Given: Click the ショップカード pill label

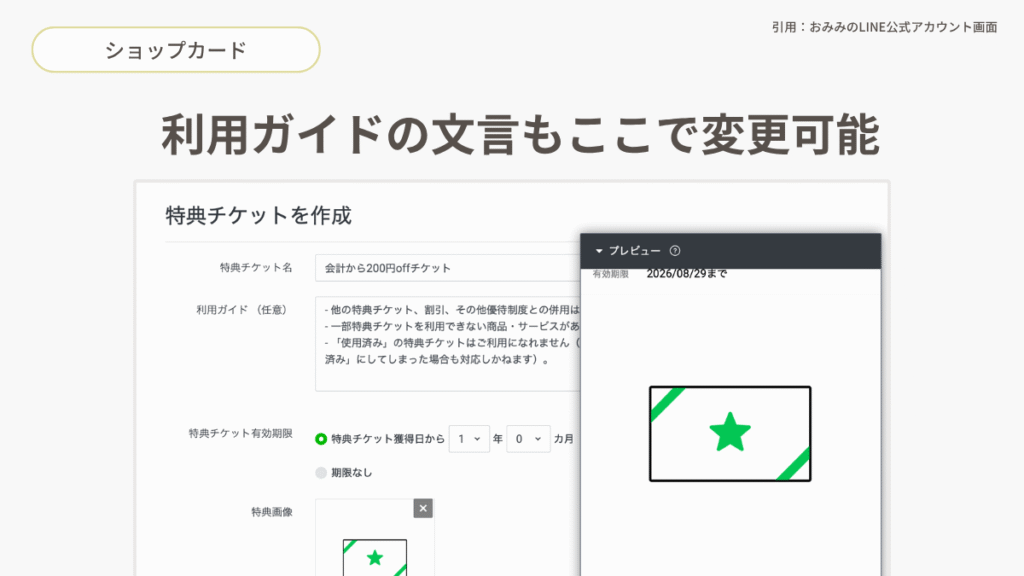Looking at the screenshot, I should click(176, 50).
